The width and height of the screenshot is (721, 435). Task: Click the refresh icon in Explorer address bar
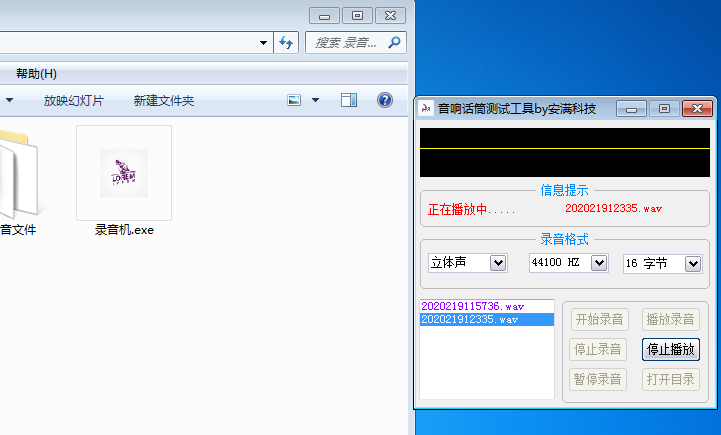[287, 43]
